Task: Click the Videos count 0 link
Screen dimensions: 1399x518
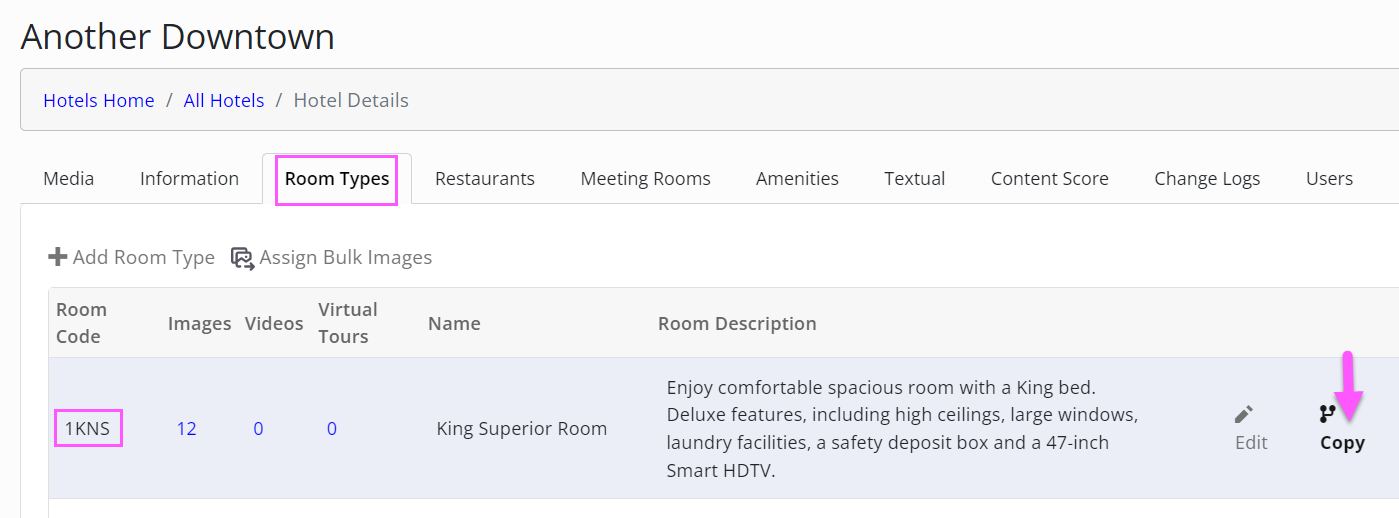Action: (258, 429)
